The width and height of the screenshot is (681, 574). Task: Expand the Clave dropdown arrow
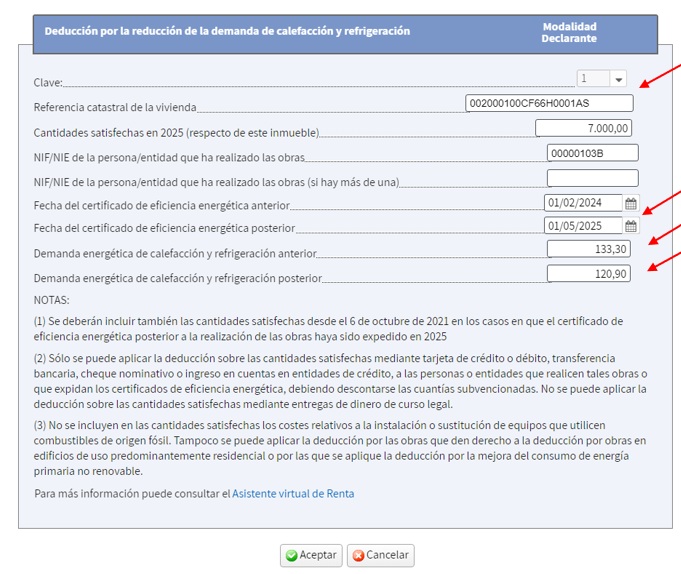[618, 79]
